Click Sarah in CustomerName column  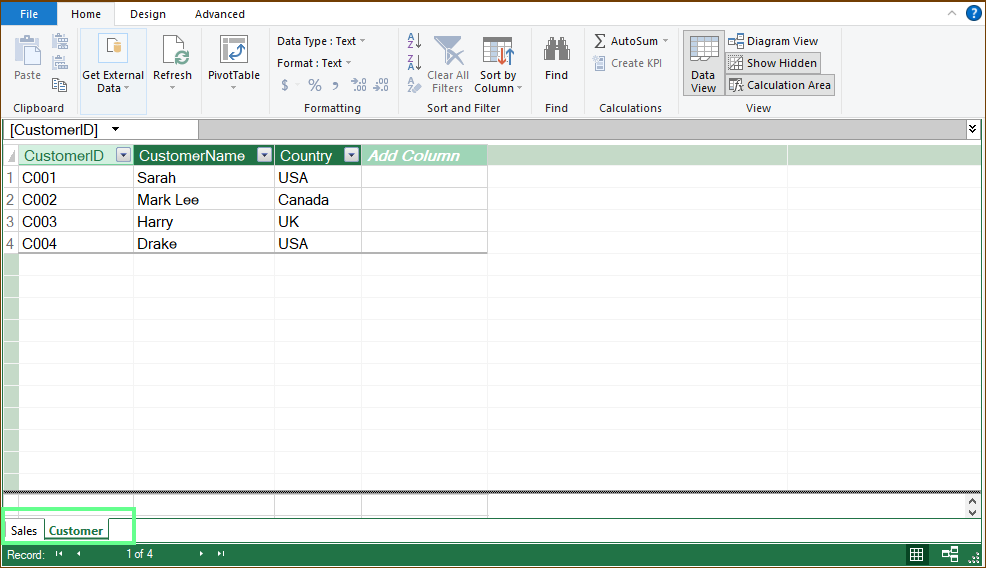[x=204, y=177]
